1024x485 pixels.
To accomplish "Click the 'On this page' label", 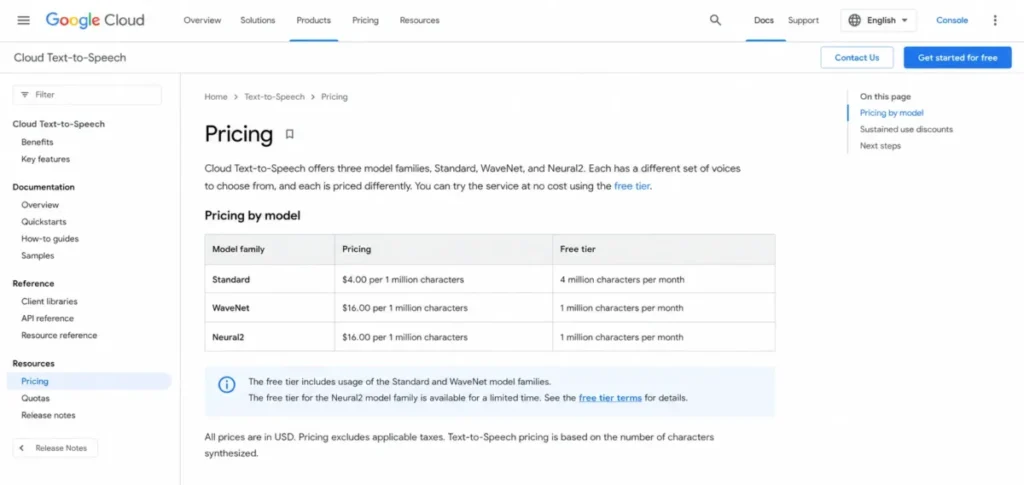I will pyautogui.click(x=885, y=97).
